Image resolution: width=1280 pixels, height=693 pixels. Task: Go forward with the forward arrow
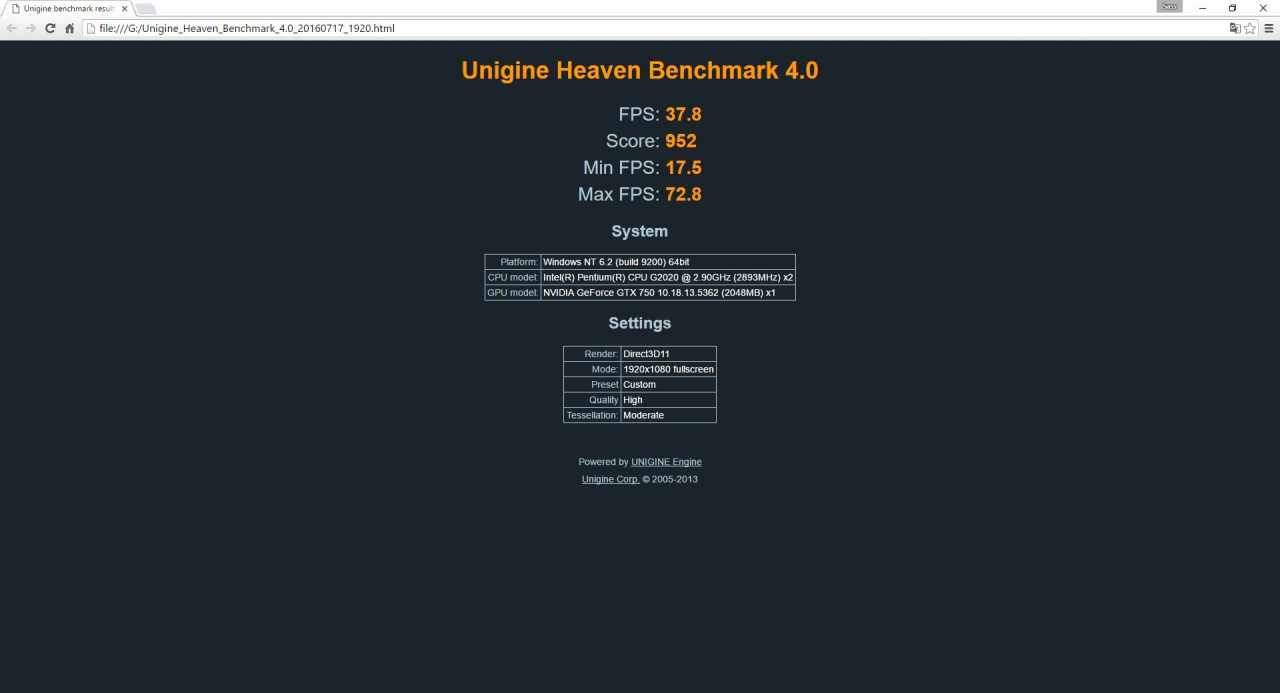click(31, 28)
